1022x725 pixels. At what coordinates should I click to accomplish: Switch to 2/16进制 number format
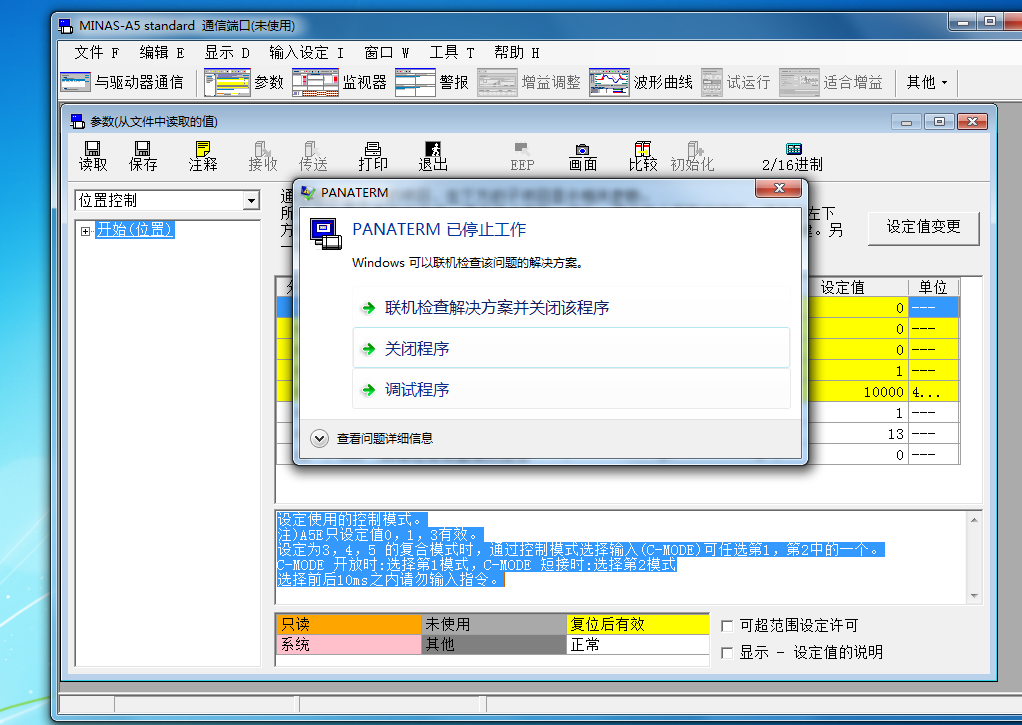(x=792, y=155)
